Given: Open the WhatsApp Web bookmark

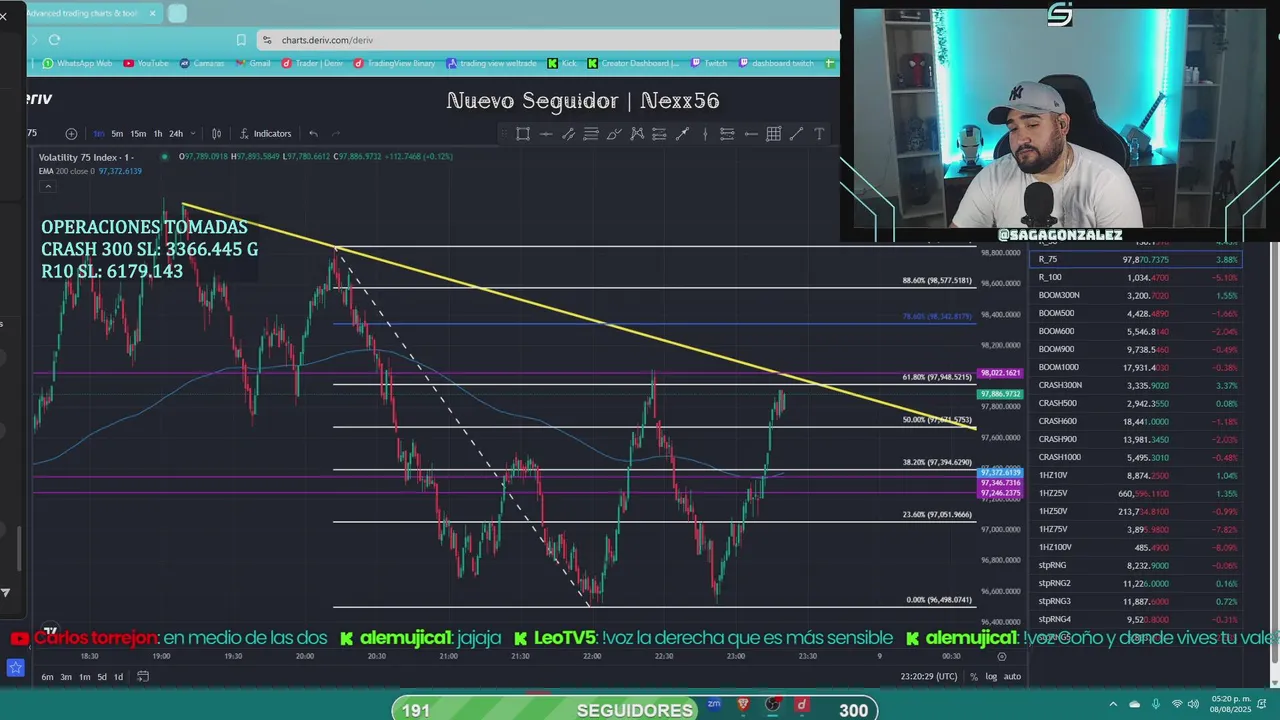Looking at the screenshot, I should click(78, 63).
